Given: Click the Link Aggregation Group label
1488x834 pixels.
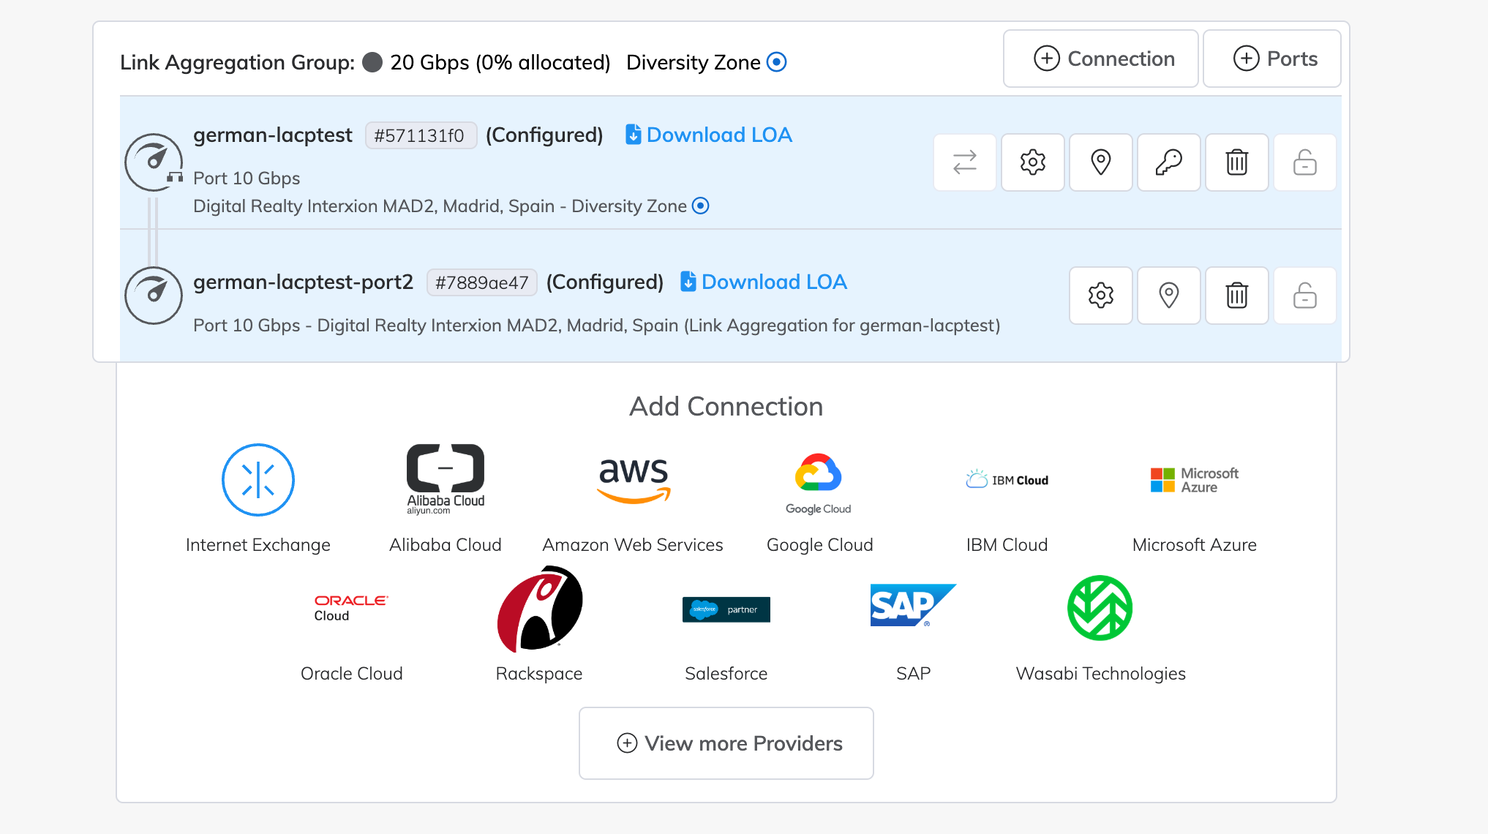Looking at the screenshot, I should [x=237, y=62].
